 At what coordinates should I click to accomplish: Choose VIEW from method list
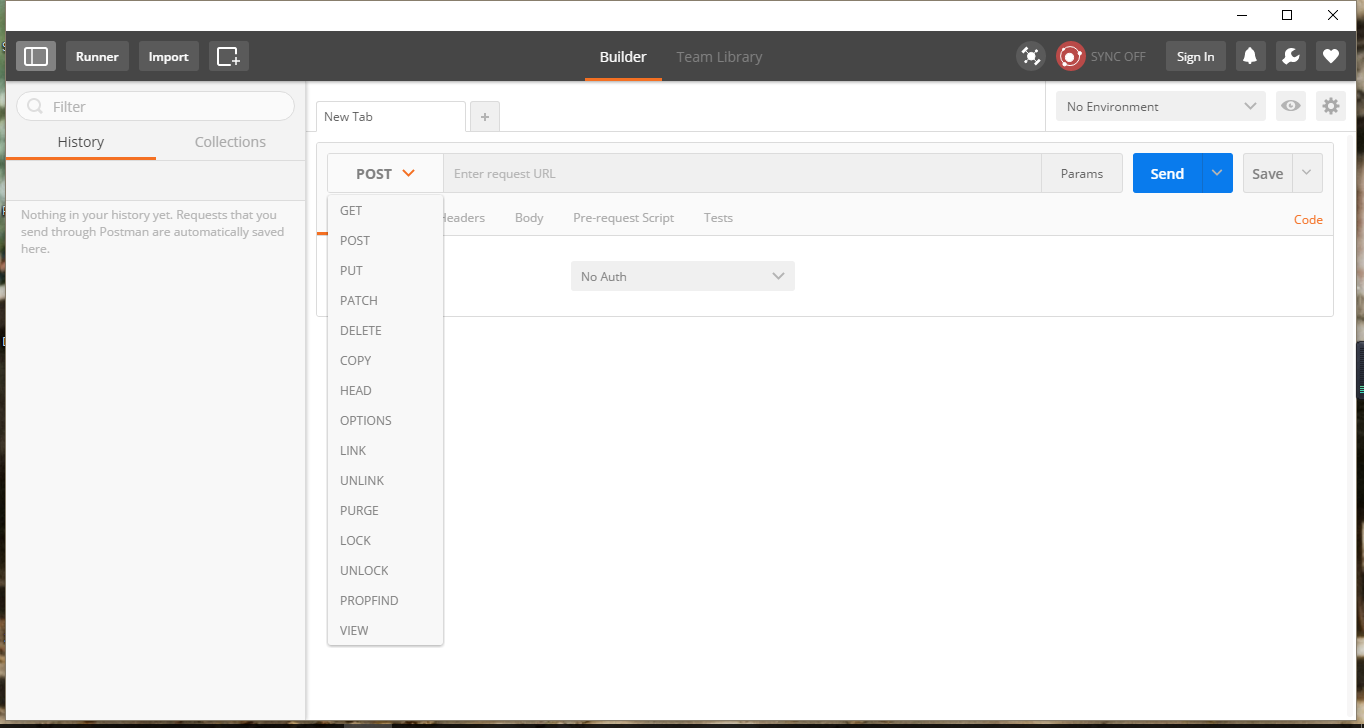coord(385,631)
